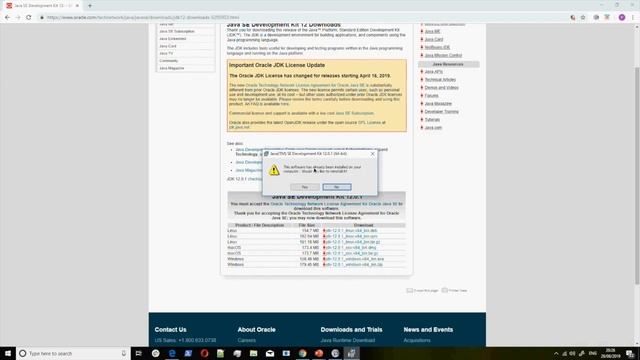Image resolution: width=640 pixels, height=360 pixels.
Task: Click the yellow warning icon in dialog
Action: (274, 170)
